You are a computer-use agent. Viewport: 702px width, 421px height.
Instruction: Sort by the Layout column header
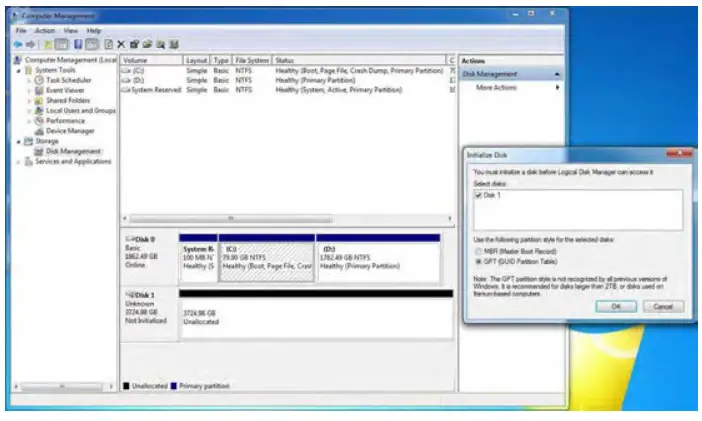197,60
